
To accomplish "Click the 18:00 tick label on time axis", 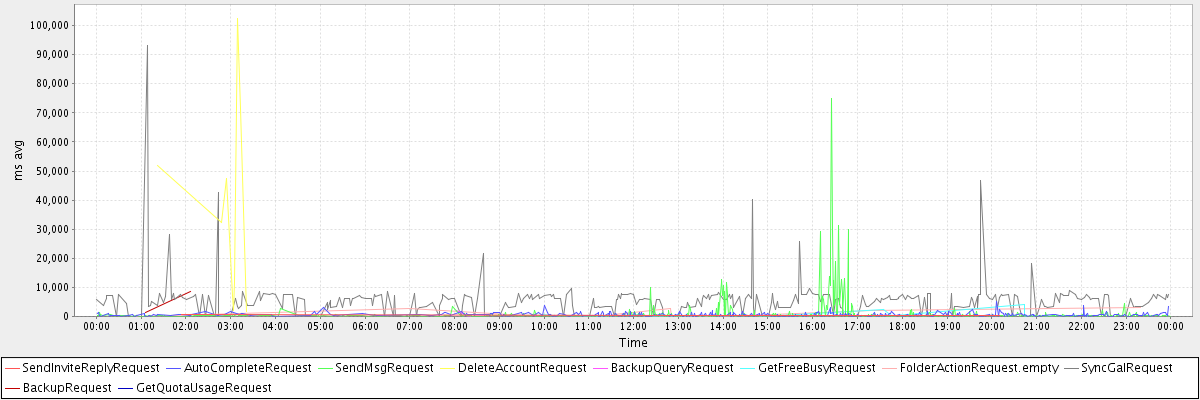I will click(902, 326).
